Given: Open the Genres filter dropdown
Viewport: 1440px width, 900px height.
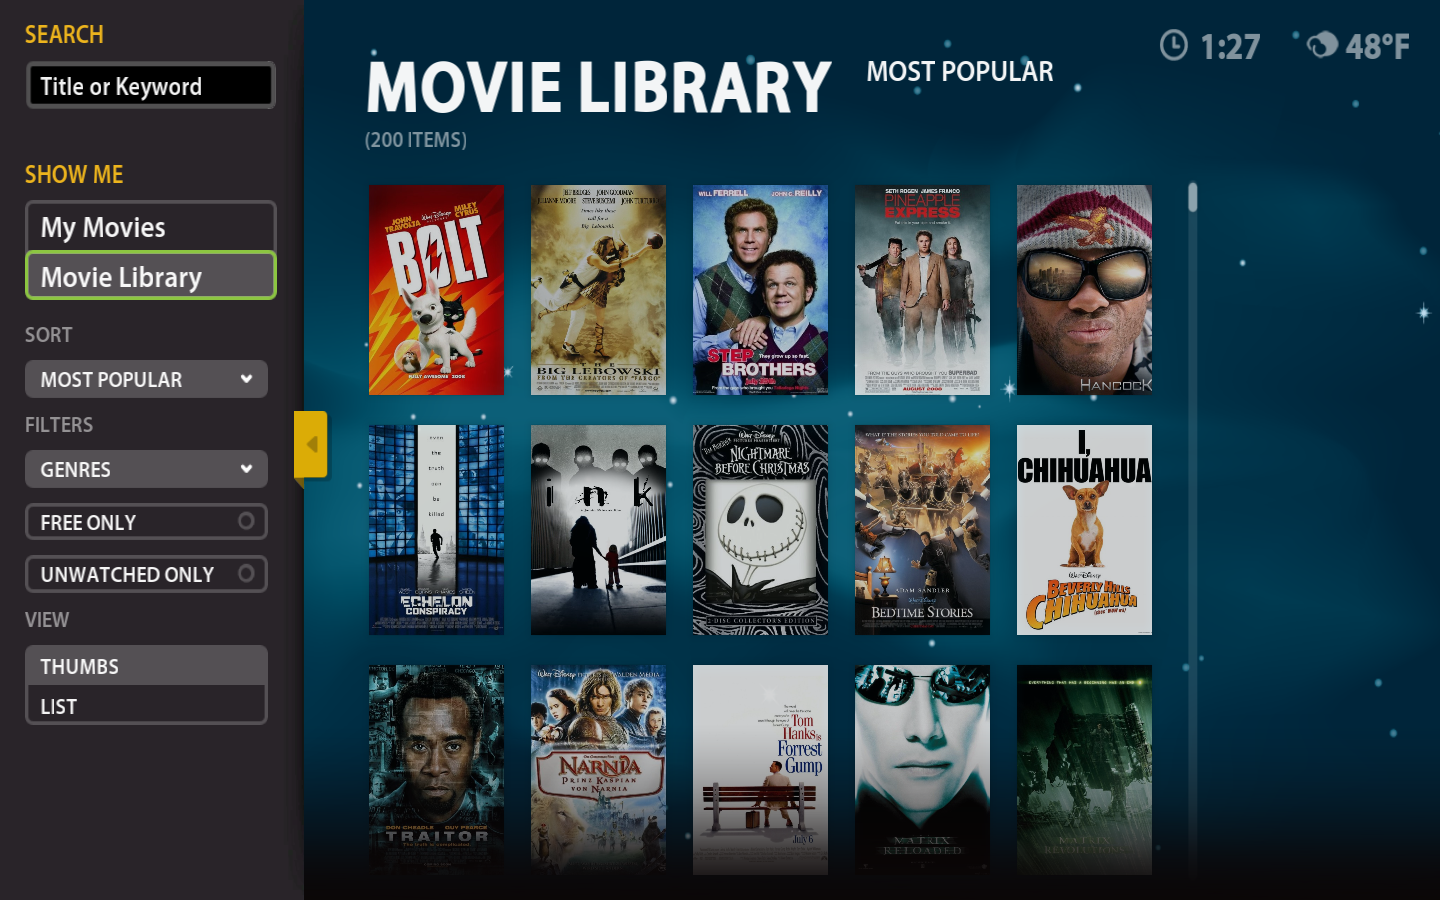Looking at the screenshot, I should tap(146, 469).
